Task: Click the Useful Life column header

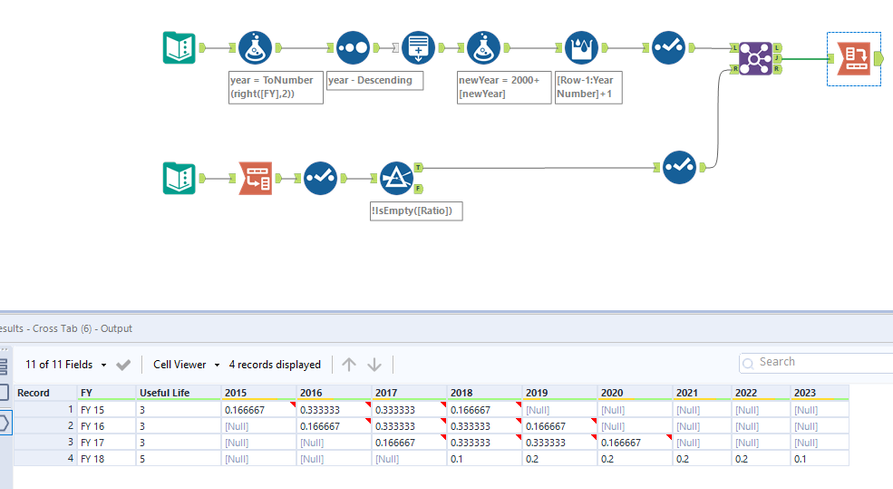Action: coord(178,393)
